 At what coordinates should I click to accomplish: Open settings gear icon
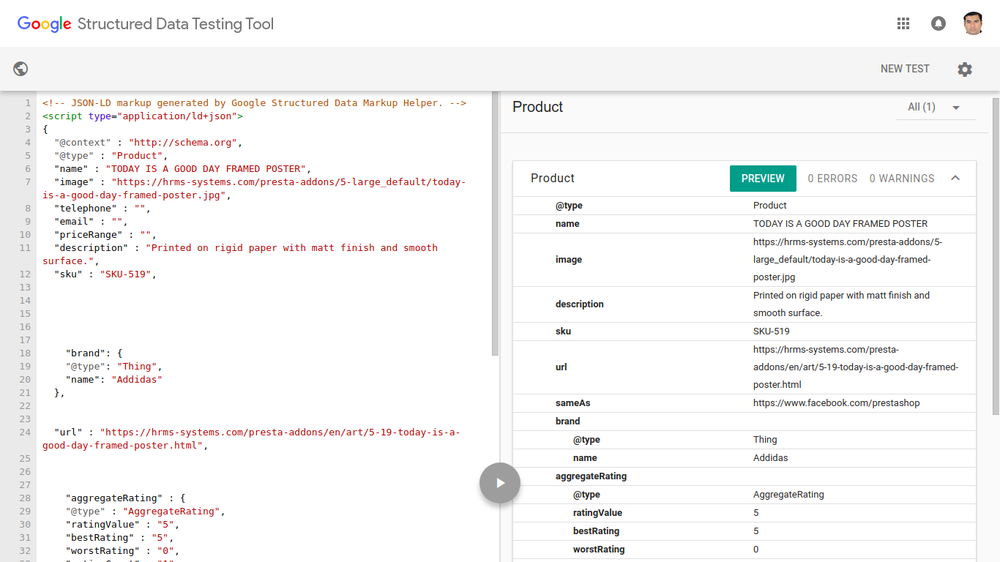(964, 69)
